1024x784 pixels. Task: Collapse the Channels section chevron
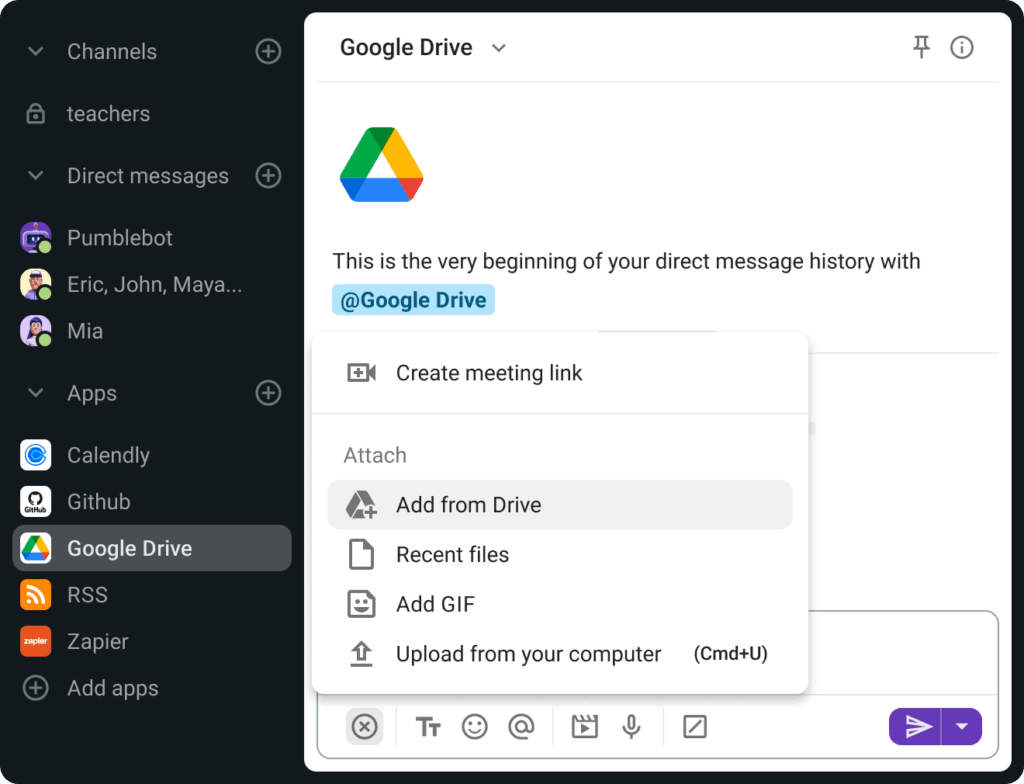click(36, 51)
